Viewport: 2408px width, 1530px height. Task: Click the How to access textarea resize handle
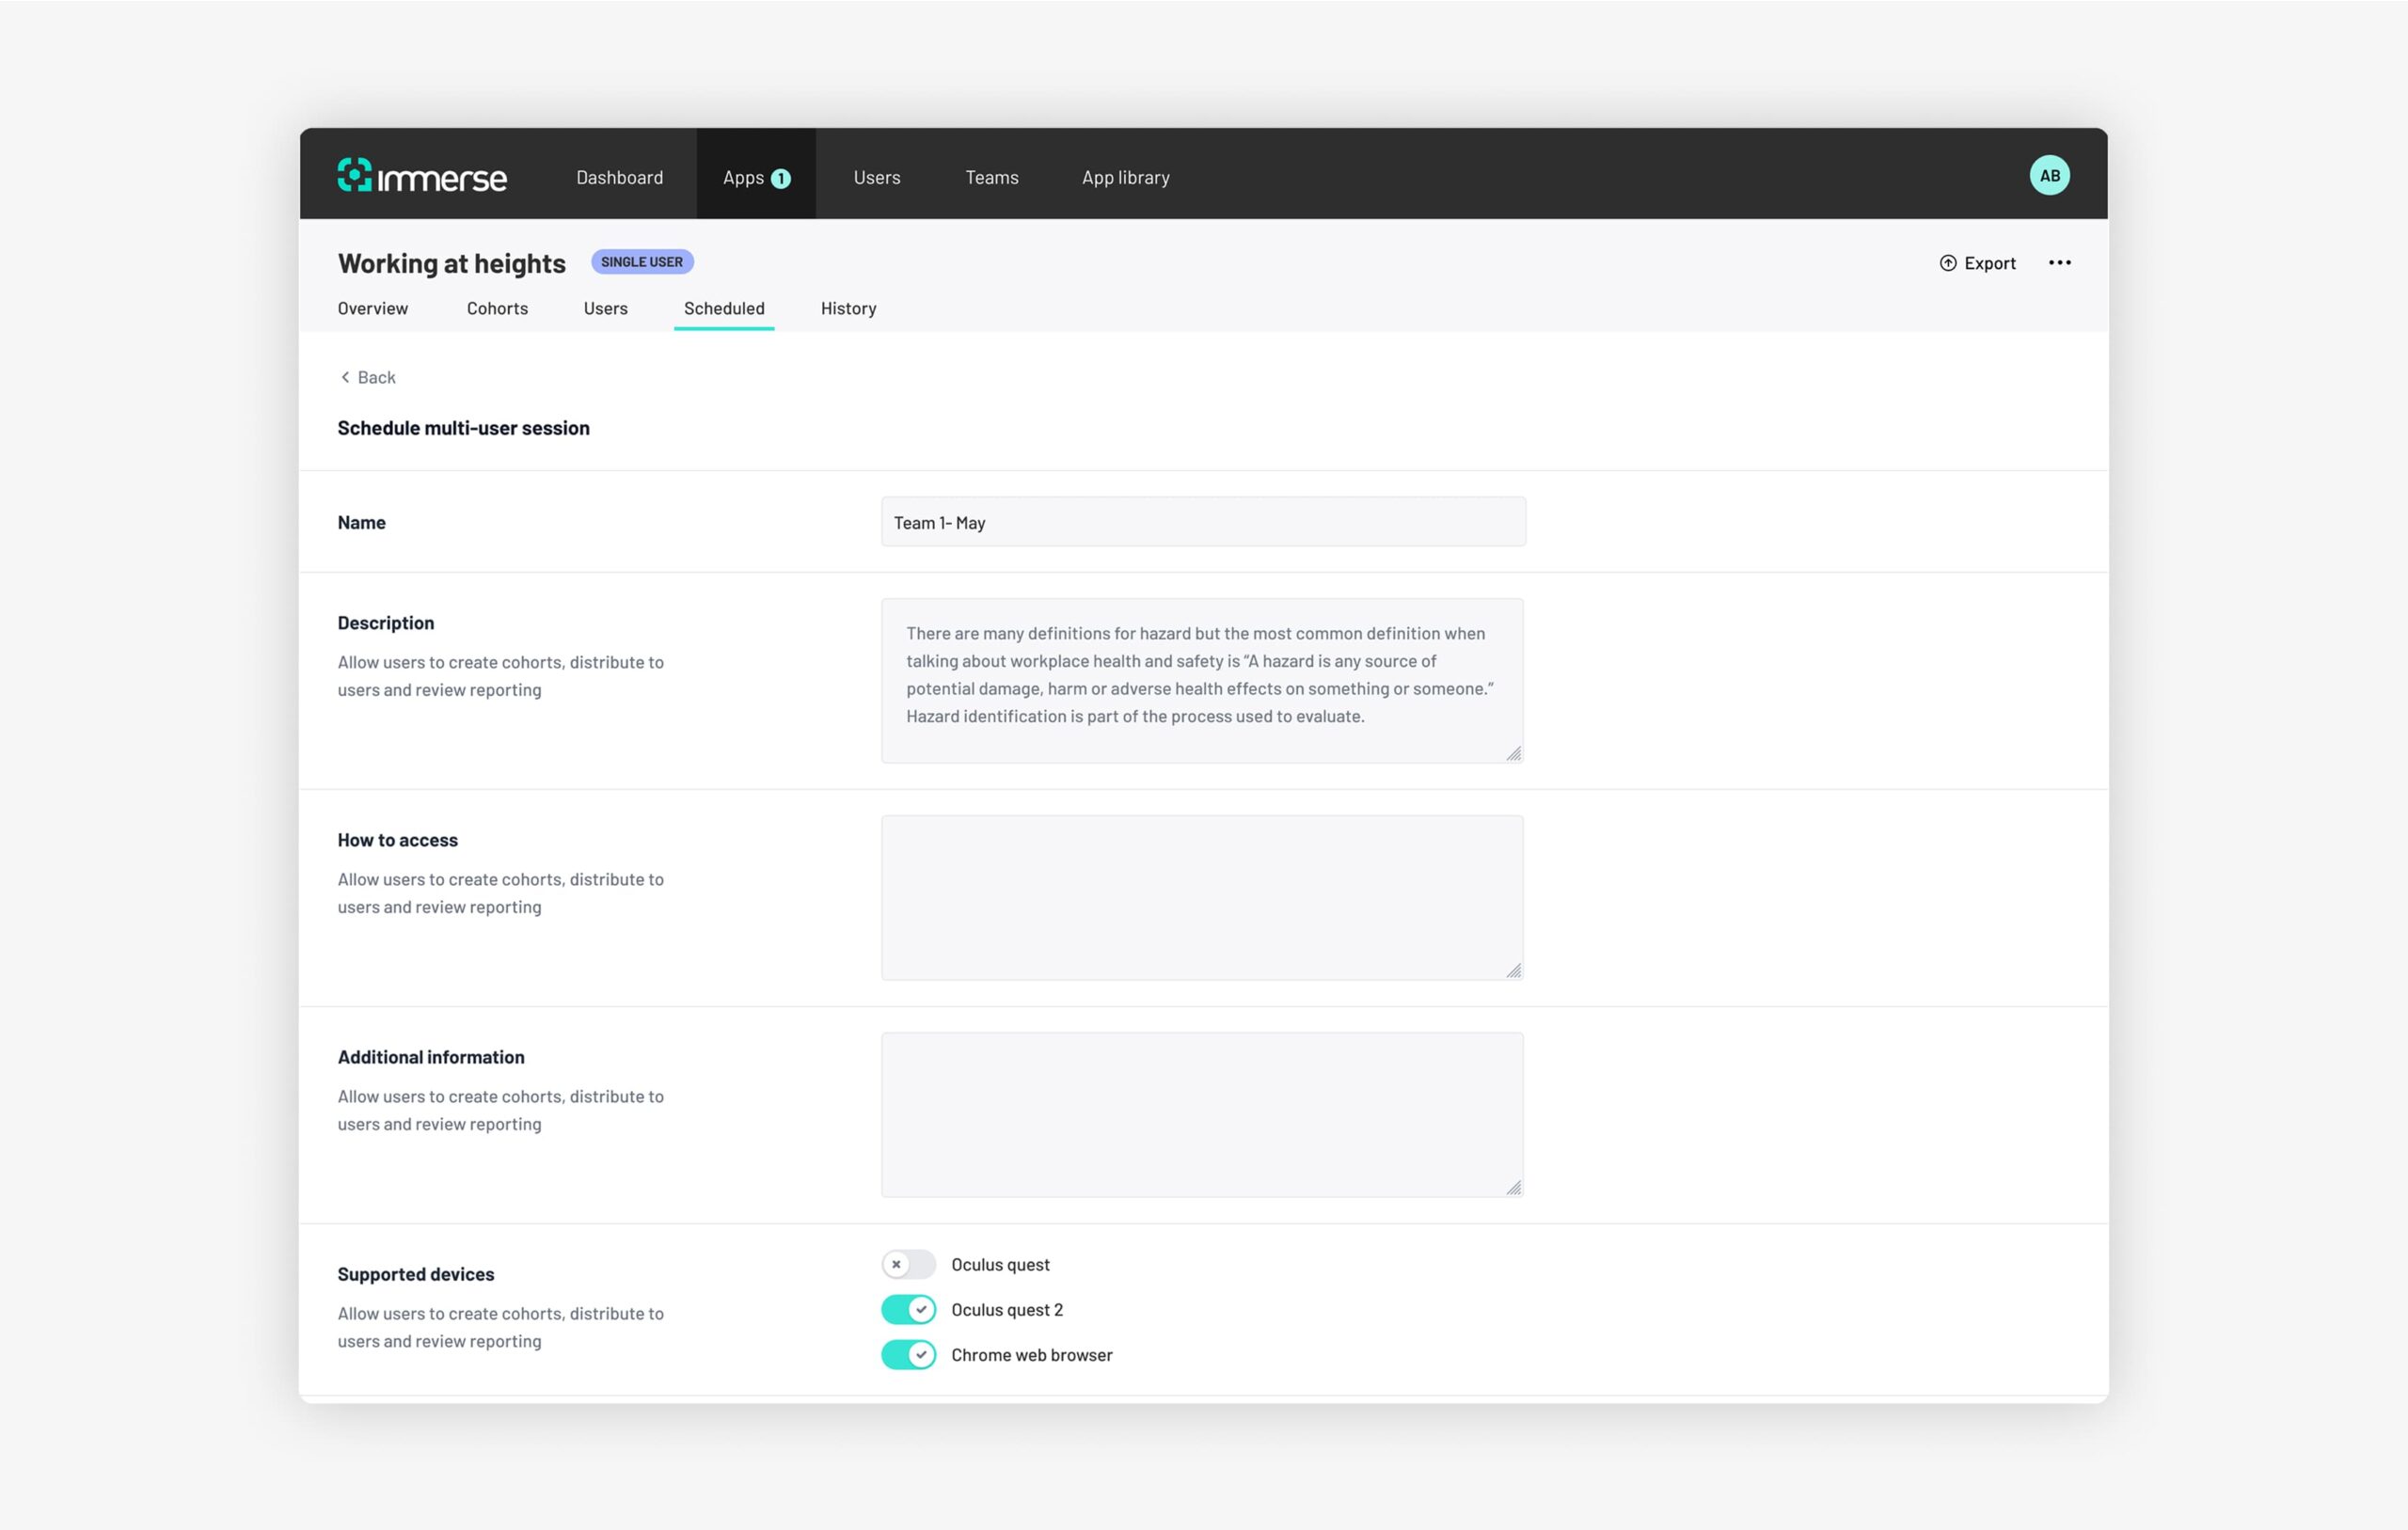(x=1514, y=970)
